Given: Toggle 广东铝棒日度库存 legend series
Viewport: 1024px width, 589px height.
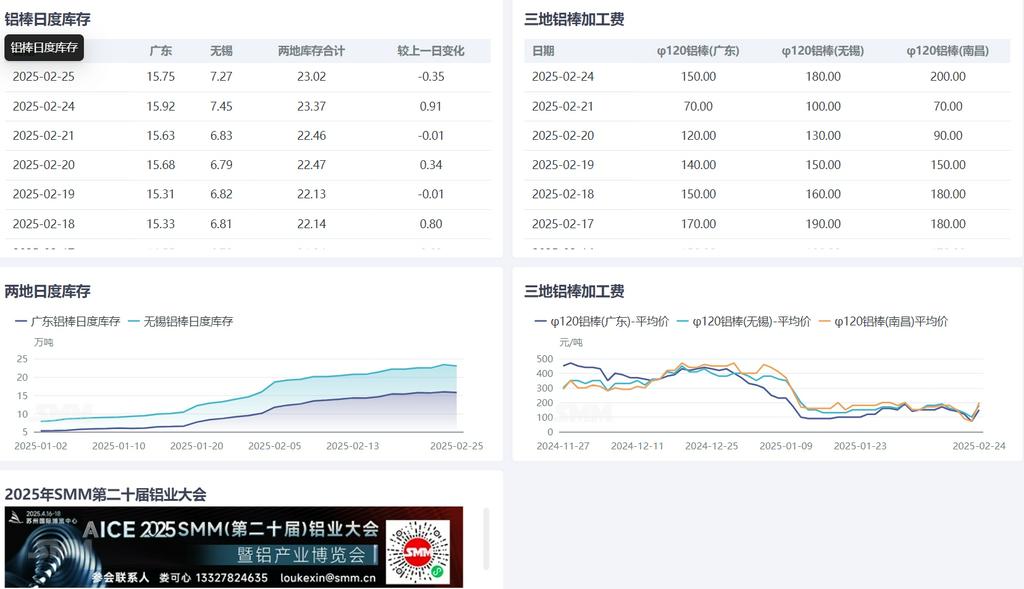Looking at the screenshot, I should coord(68,322).
